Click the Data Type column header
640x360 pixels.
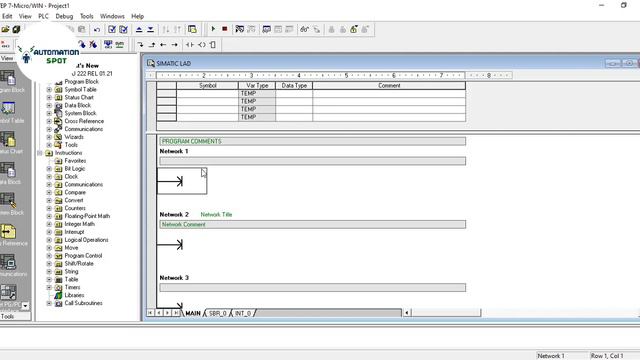tap(294, 86)
